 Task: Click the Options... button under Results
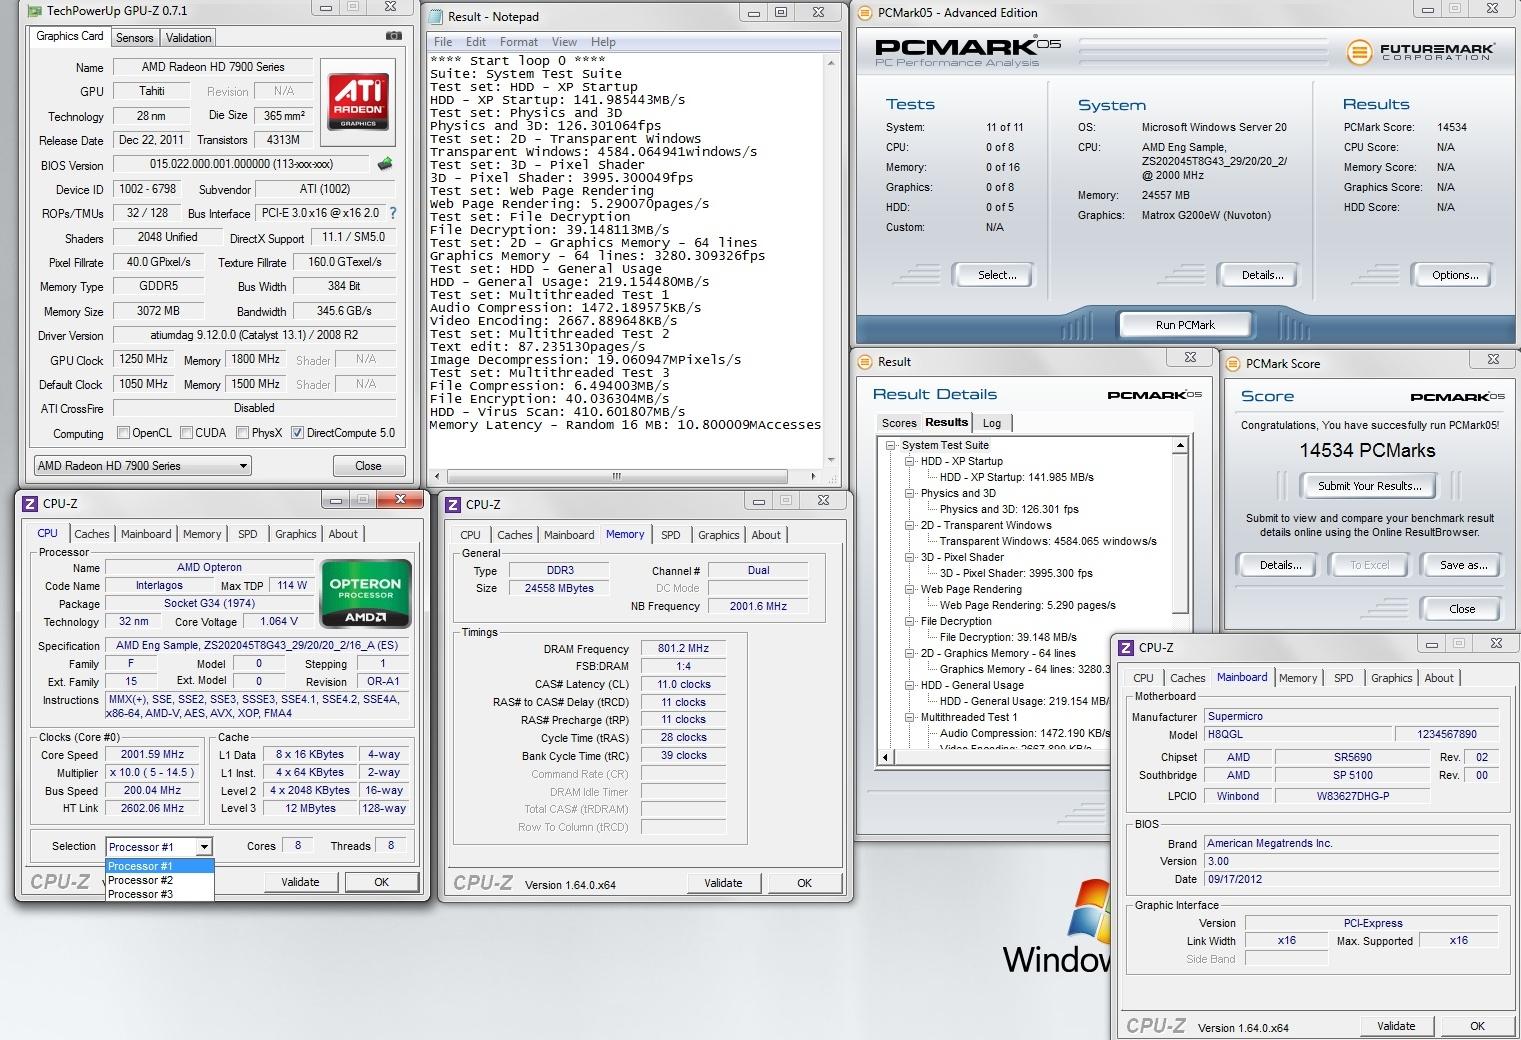[1453, 275]
